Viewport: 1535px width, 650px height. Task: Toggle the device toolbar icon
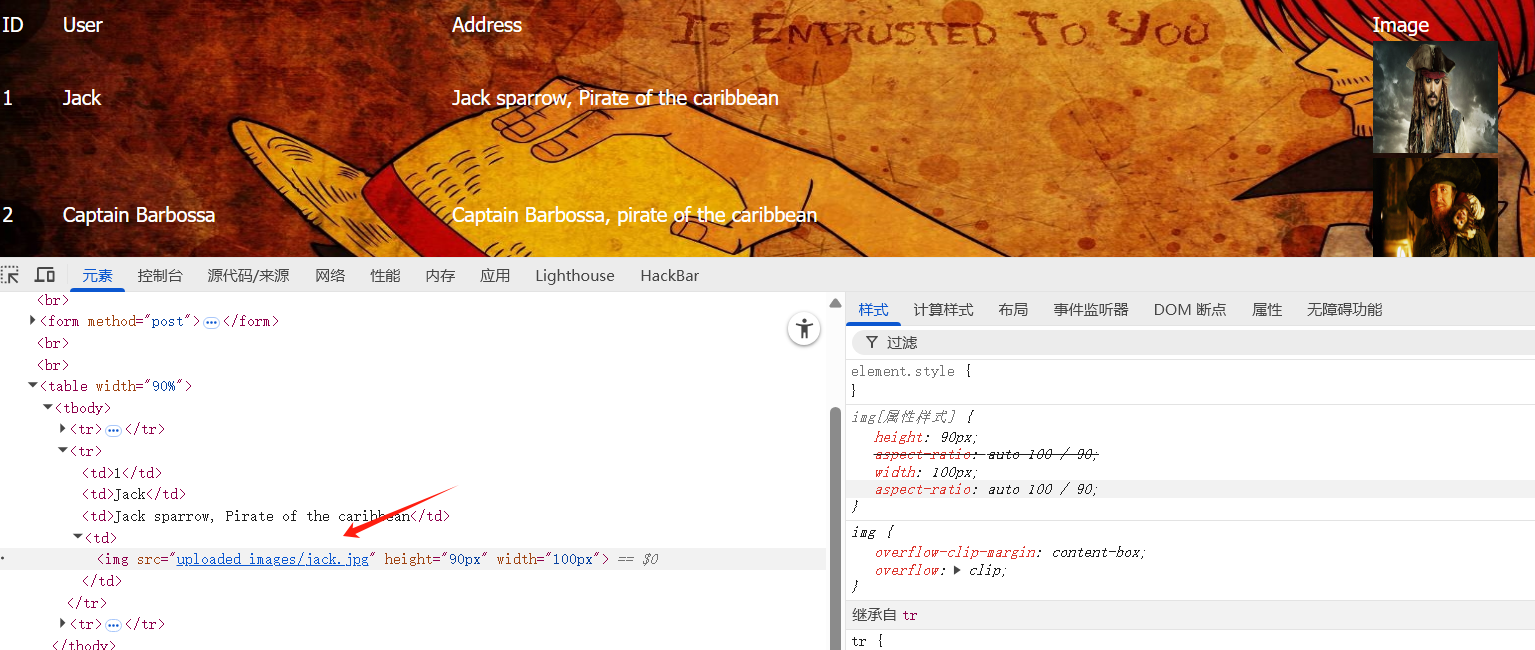point(45,275)
